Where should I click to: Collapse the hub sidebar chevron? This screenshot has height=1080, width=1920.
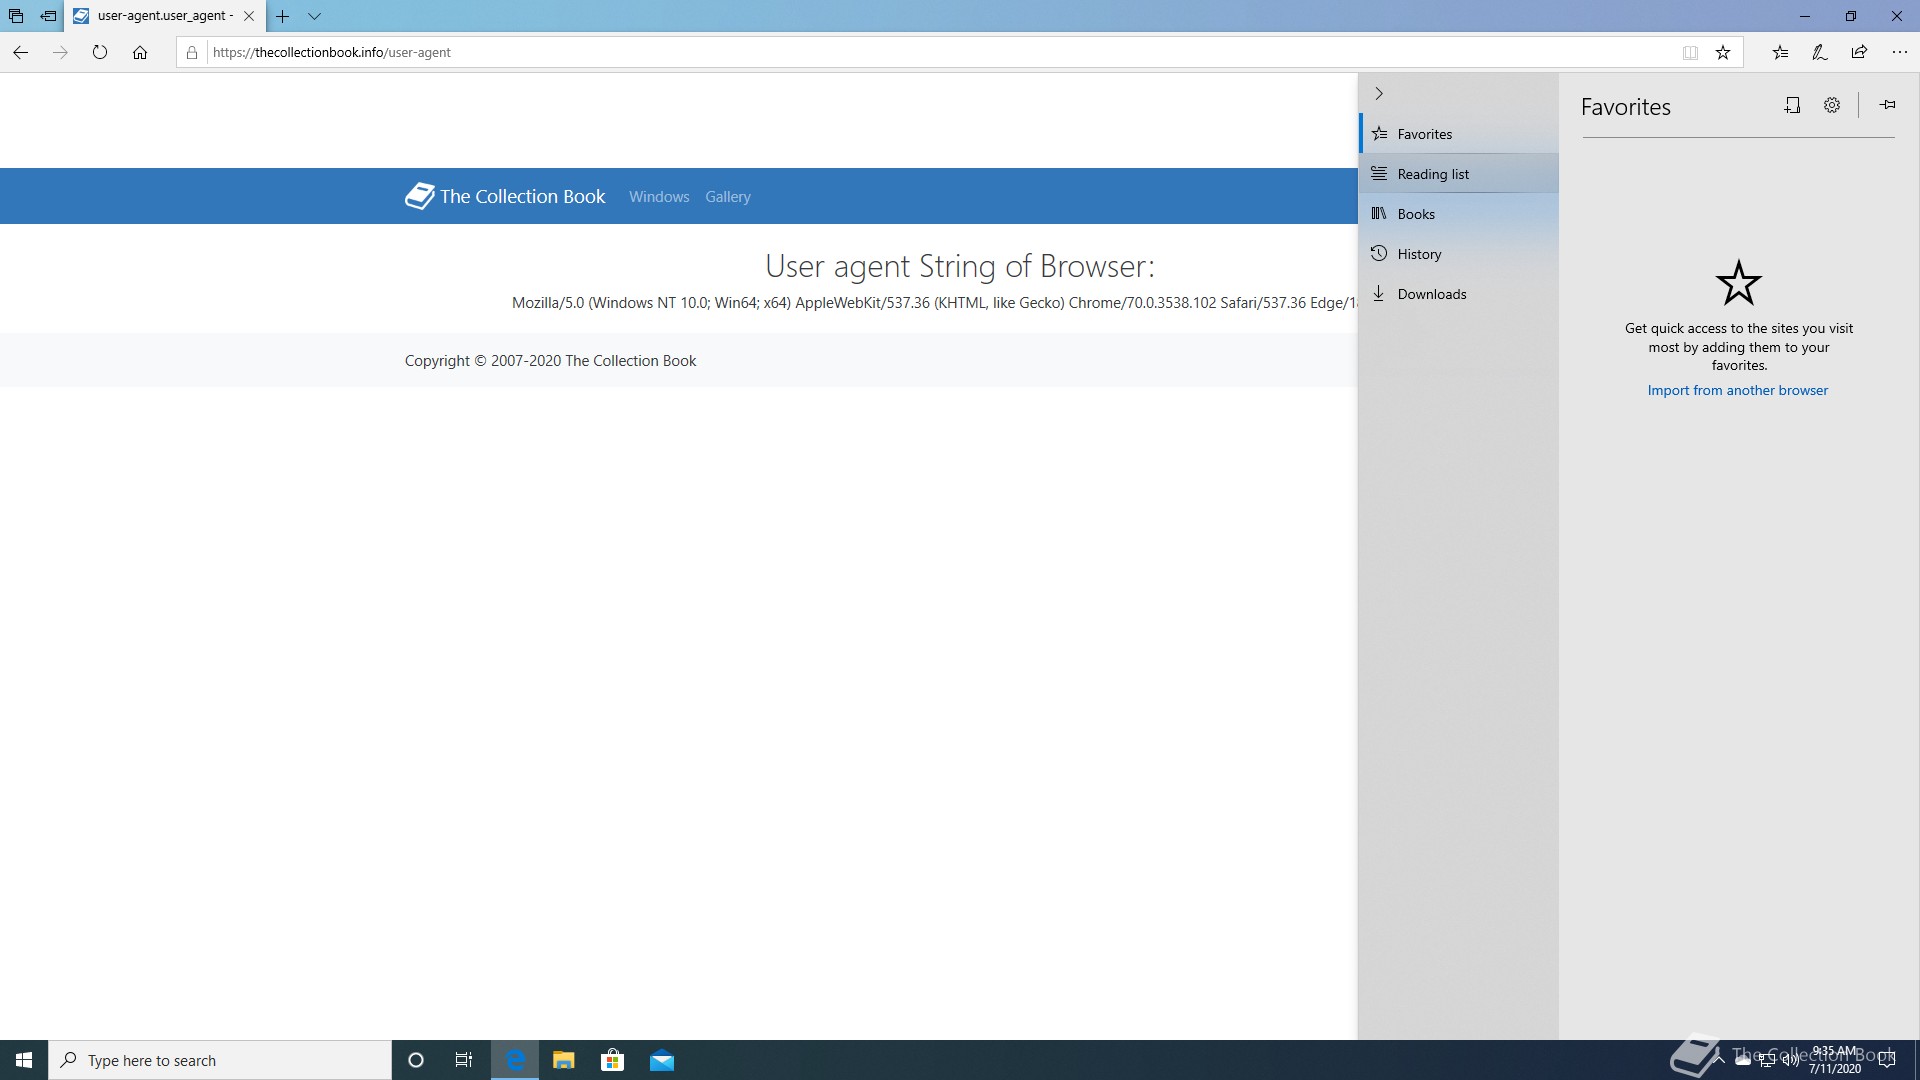coord(1379,93)
